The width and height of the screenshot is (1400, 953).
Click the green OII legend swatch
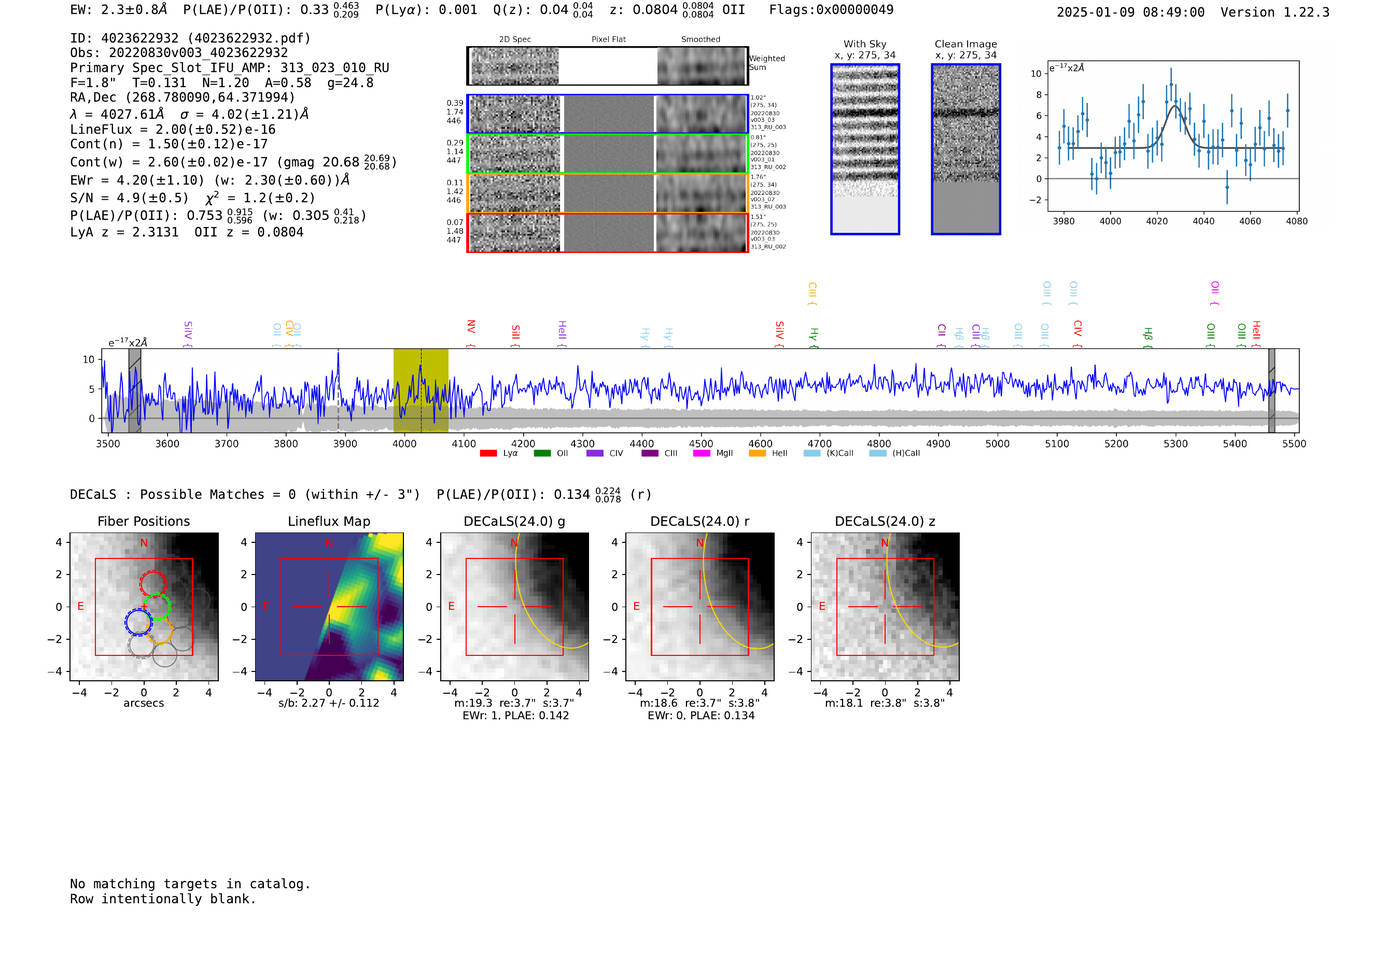coord(542,453)
